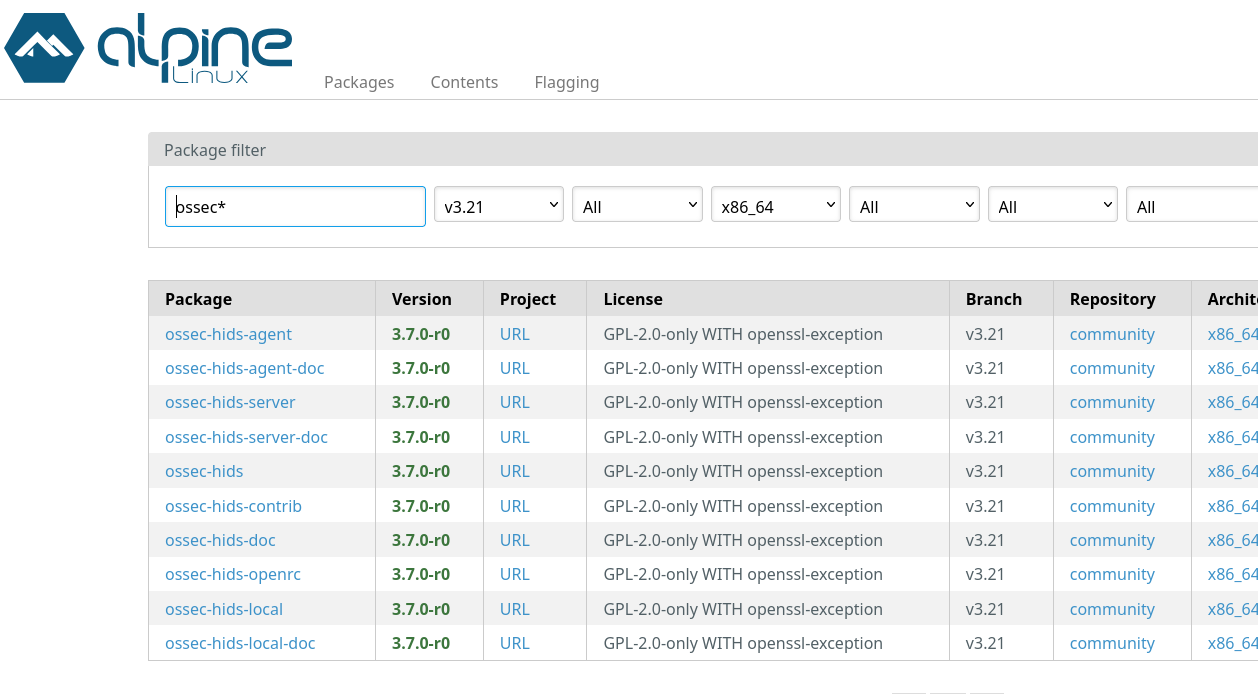The height and width of the screenshot is (694, 1258).
Task: Open community repository link for ossec-hids-server-doc
Action: click(1112, 437)
